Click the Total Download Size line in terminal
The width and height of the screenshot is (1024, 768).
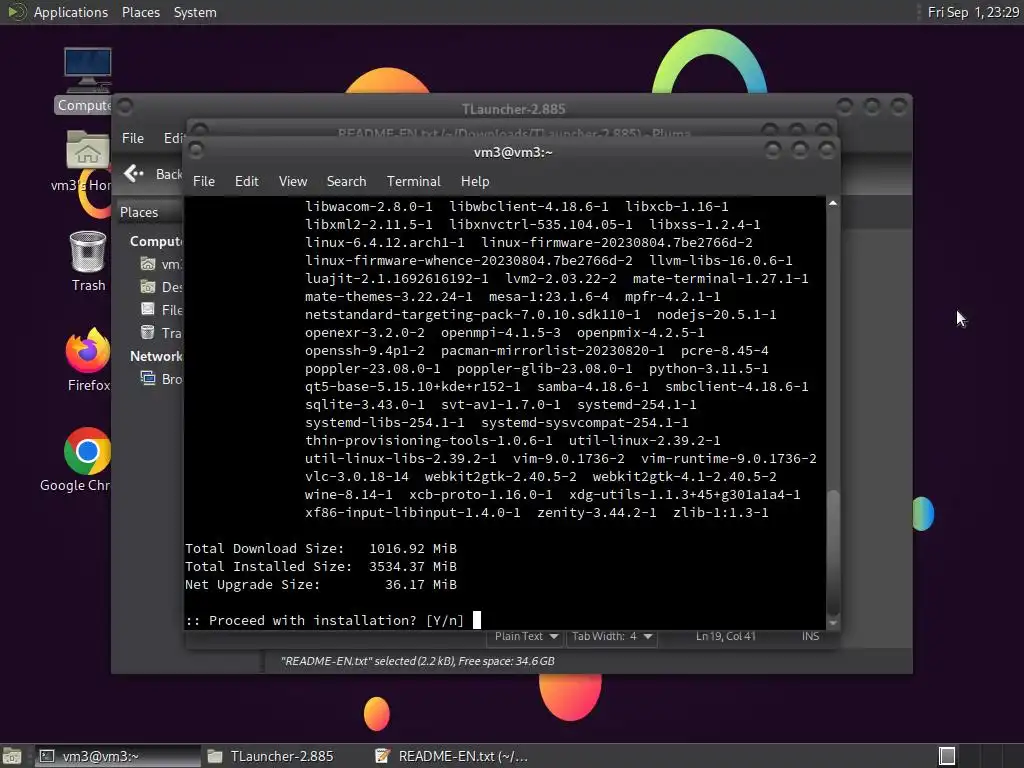[x=321, y=549]
